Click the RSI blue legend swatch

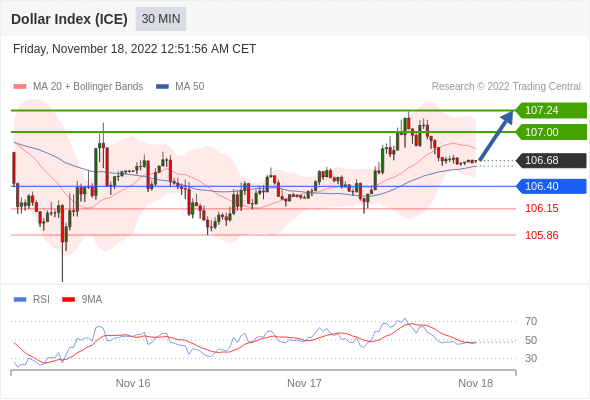coord(20,300)
